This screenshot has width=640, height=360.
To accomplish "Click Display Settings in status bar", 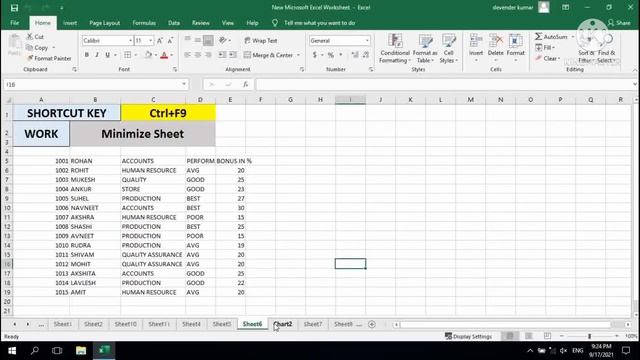I will 468,336.
